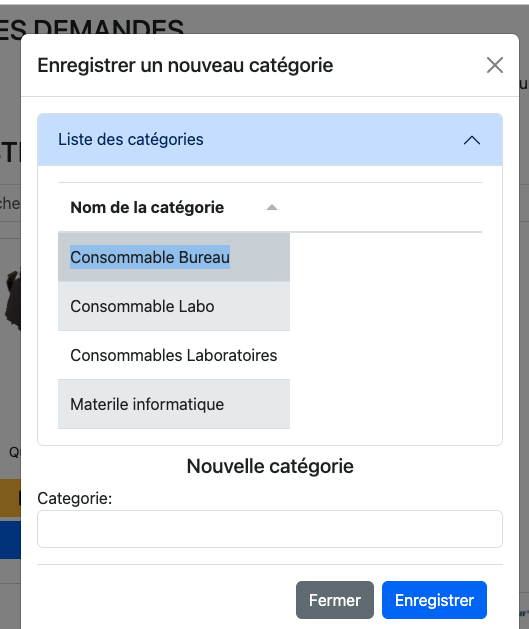
Task: Click the highlighted Consommable Bureau text
Action: point(150,257)
